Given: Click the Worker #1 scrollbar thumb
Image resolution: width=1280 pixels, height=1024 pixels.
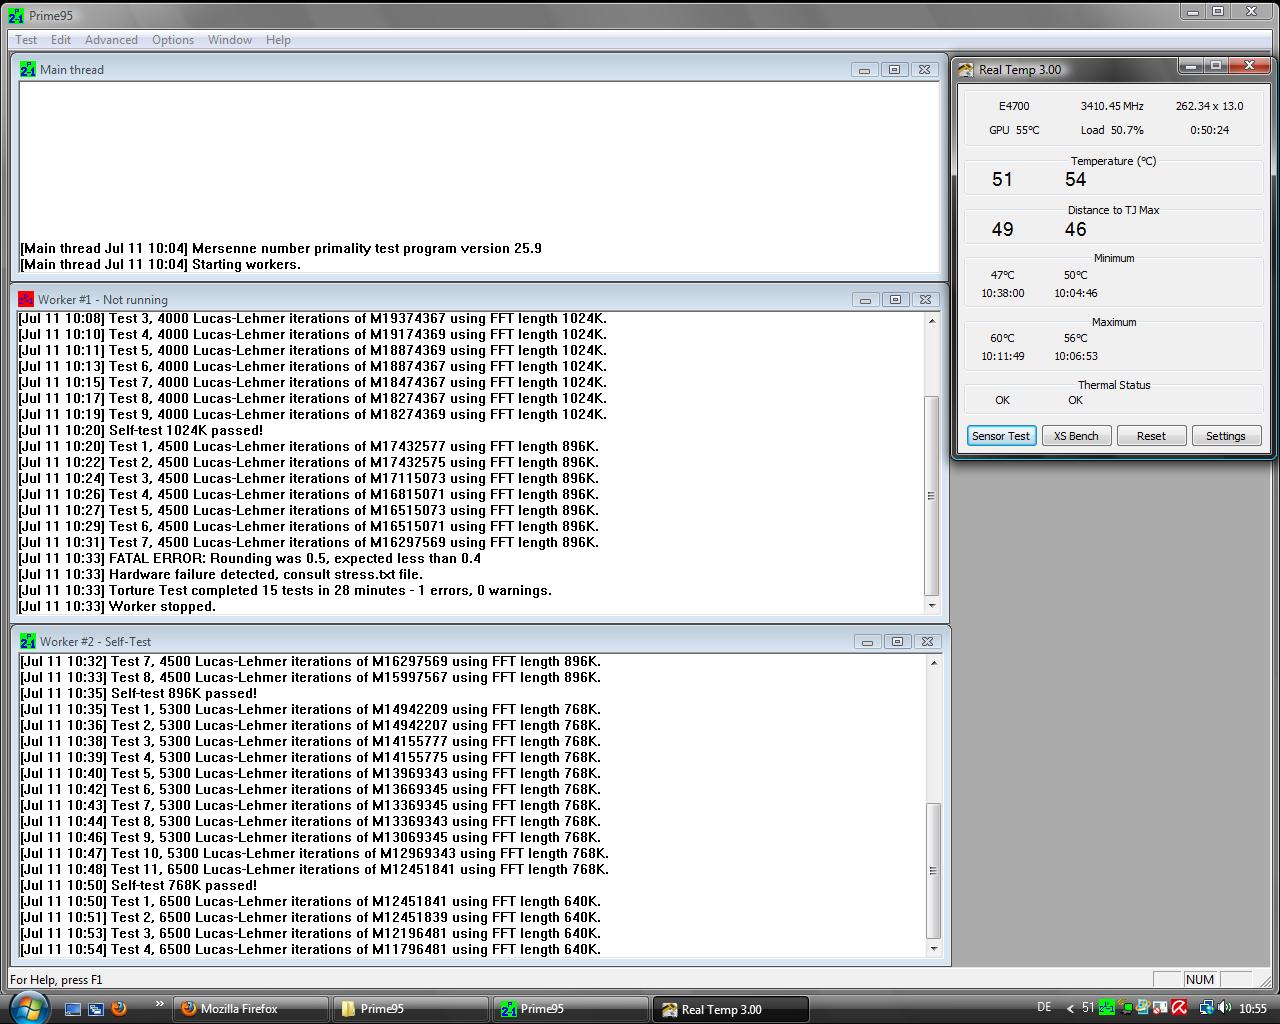Looking at the screenshot, I should 932,496.
